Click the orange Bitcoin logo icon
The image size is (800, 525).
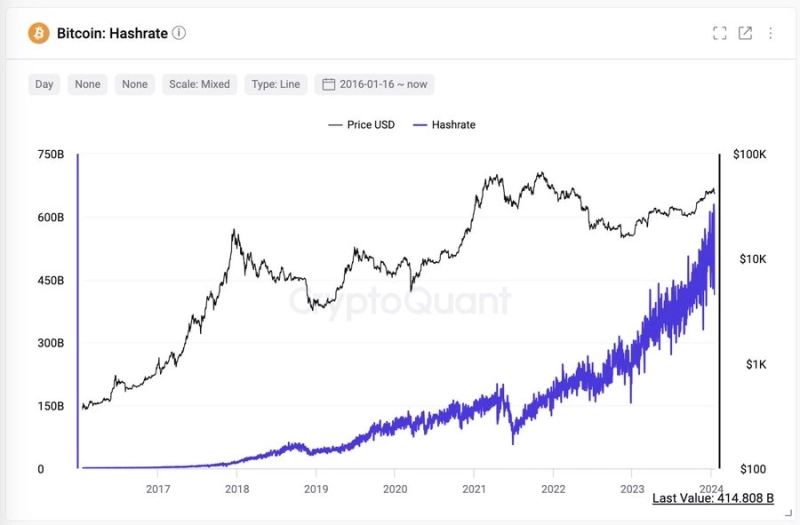[39, 33]
